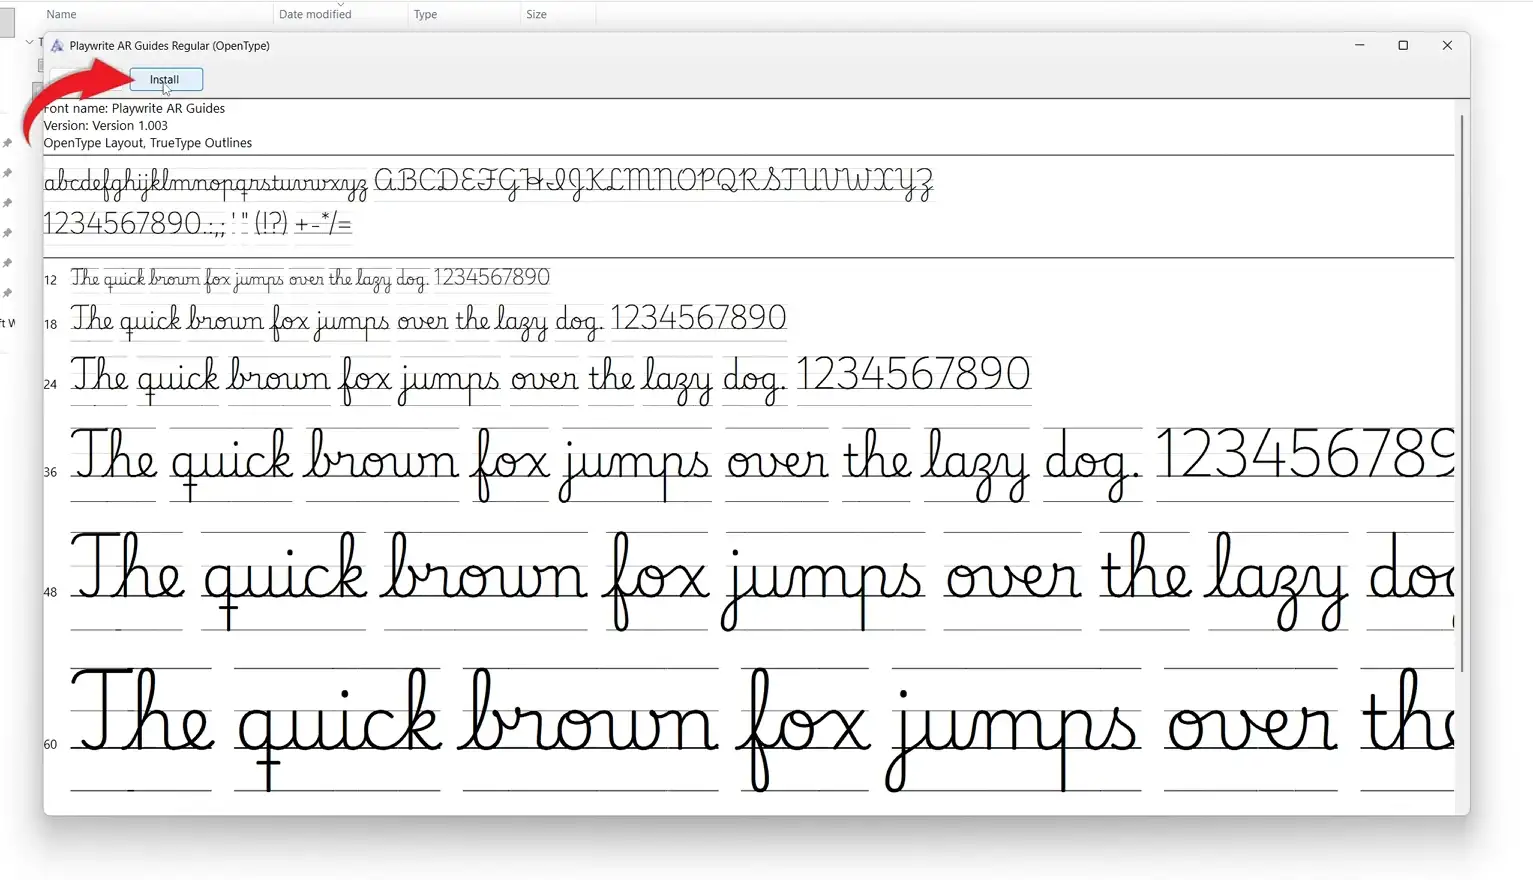Sort by Name column in File Explorer

coord(61,14)
